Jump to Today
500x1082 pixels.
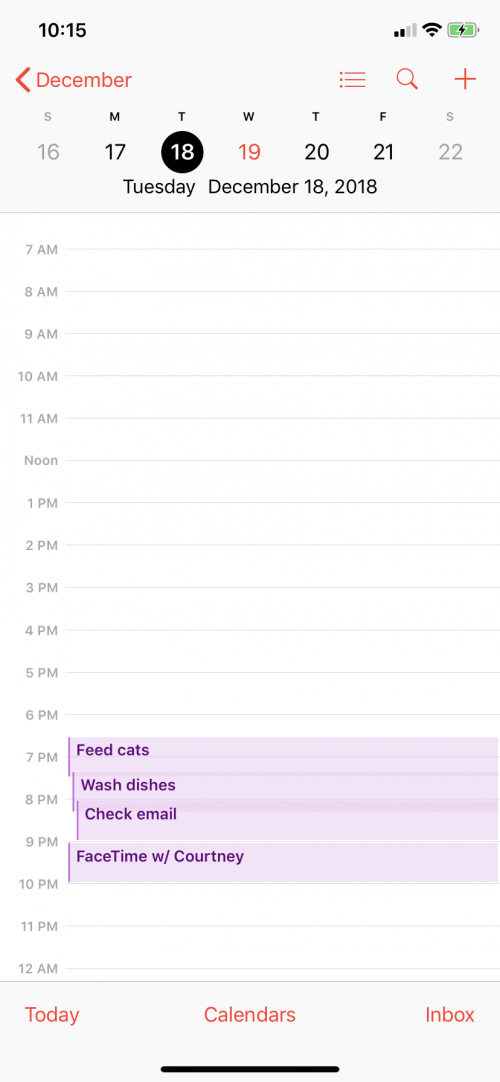point(52,1014)
